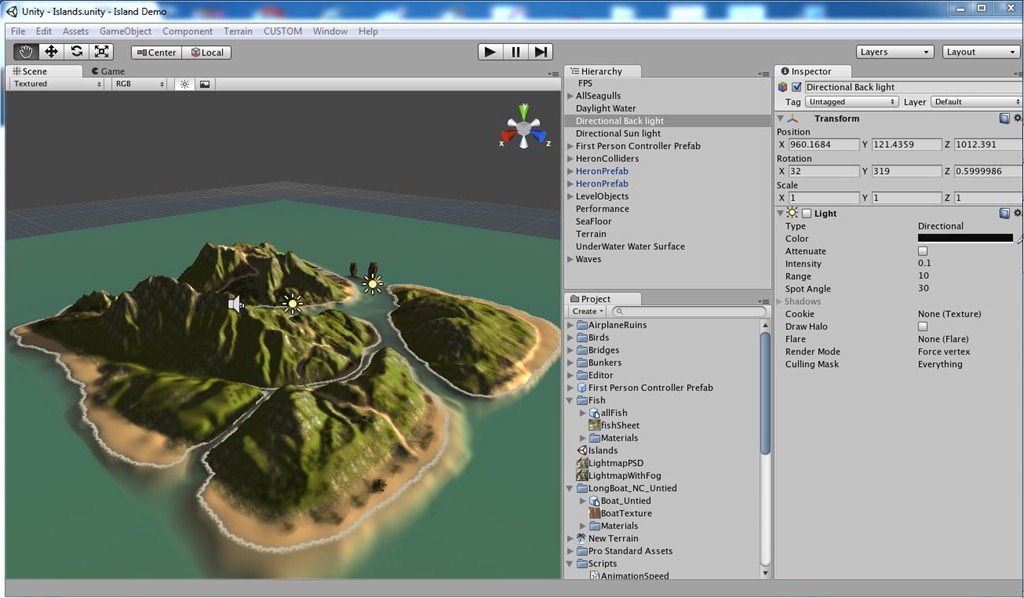Click the Step frame button
Viewport: 1024px width, 598px height.
click(x=541, y=52)
